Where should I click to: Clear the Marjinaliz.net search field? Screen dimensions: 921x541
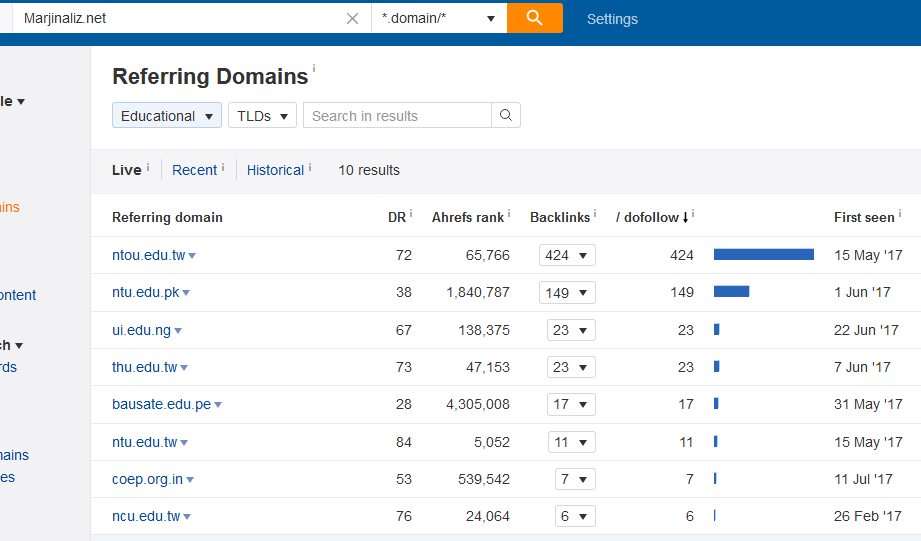tap(352, 18)
